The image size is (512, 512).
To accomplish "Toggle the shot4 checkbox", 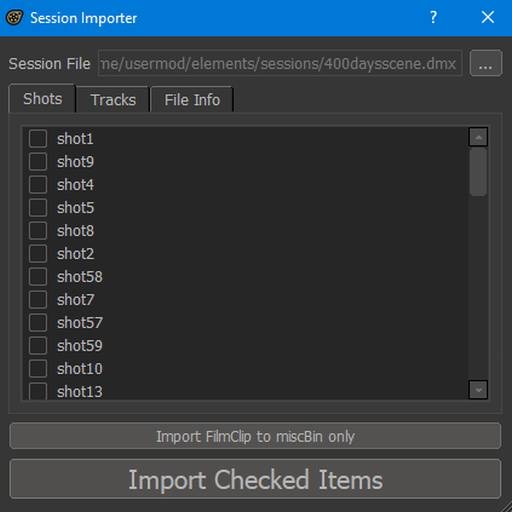I will pos(38,184).
